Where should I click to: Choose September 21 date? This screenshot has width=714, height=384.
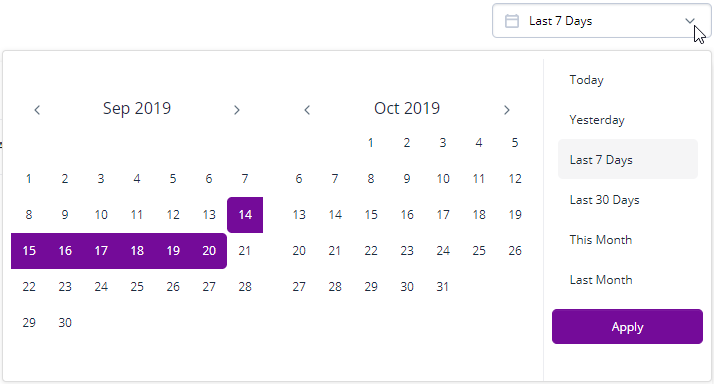point(245,251)
